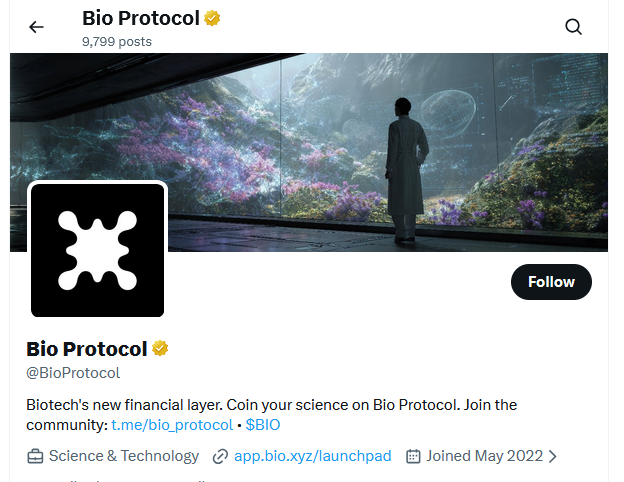Screen dimensions: 624x482
Task: Open search with the magnifier icon
Action: 573,27
